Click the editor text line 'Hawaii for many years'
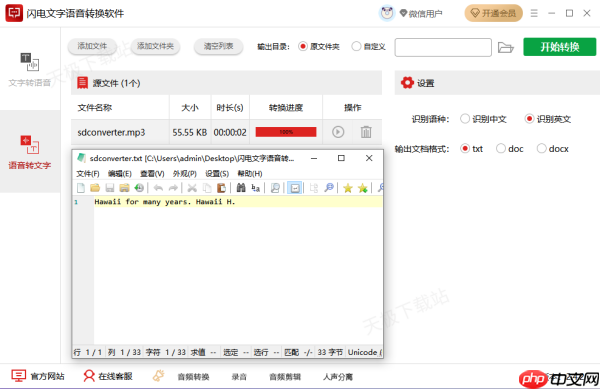 point(165,202)
